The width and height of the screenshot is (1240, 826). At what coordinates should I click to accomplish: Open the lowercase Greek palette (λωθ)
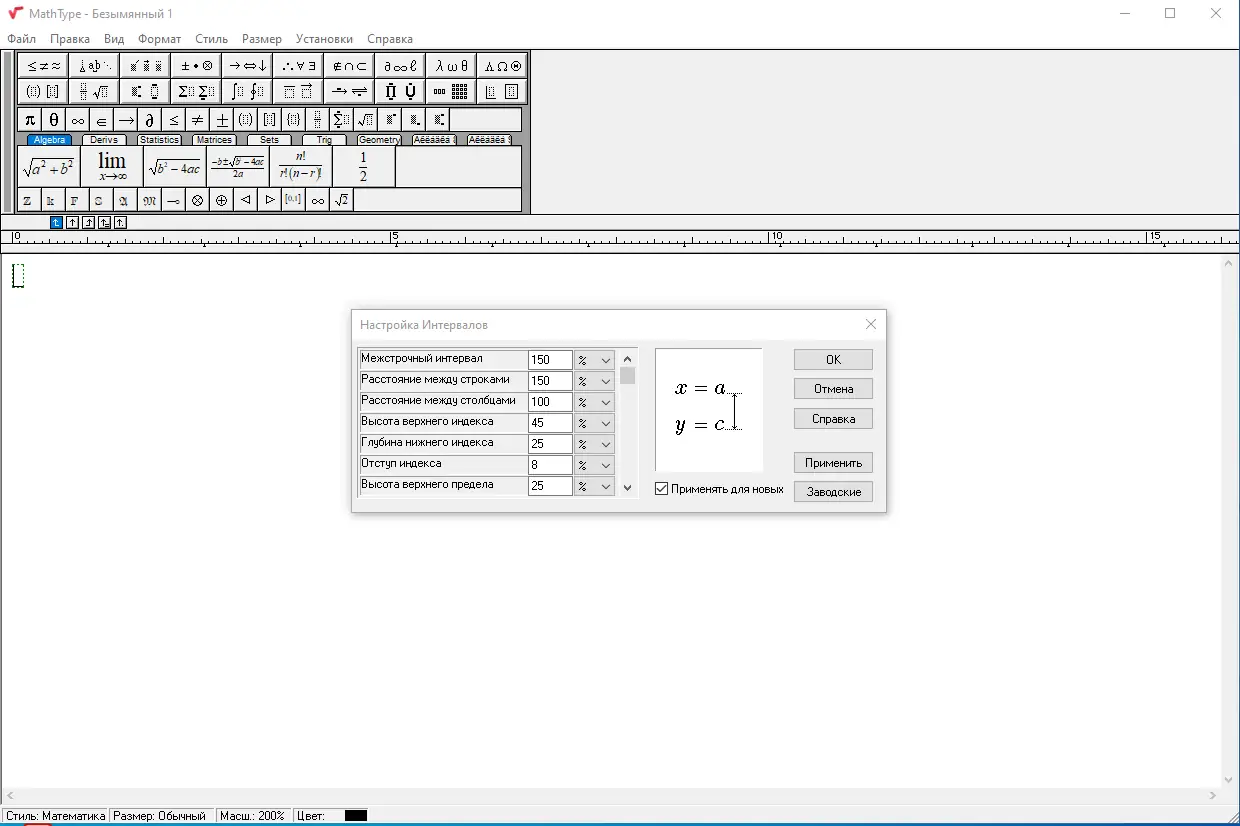[451, 66]
